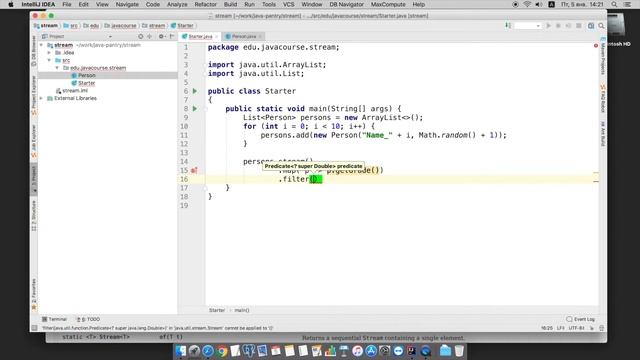
Task: Open the File menu
Action: click(67, 4)
